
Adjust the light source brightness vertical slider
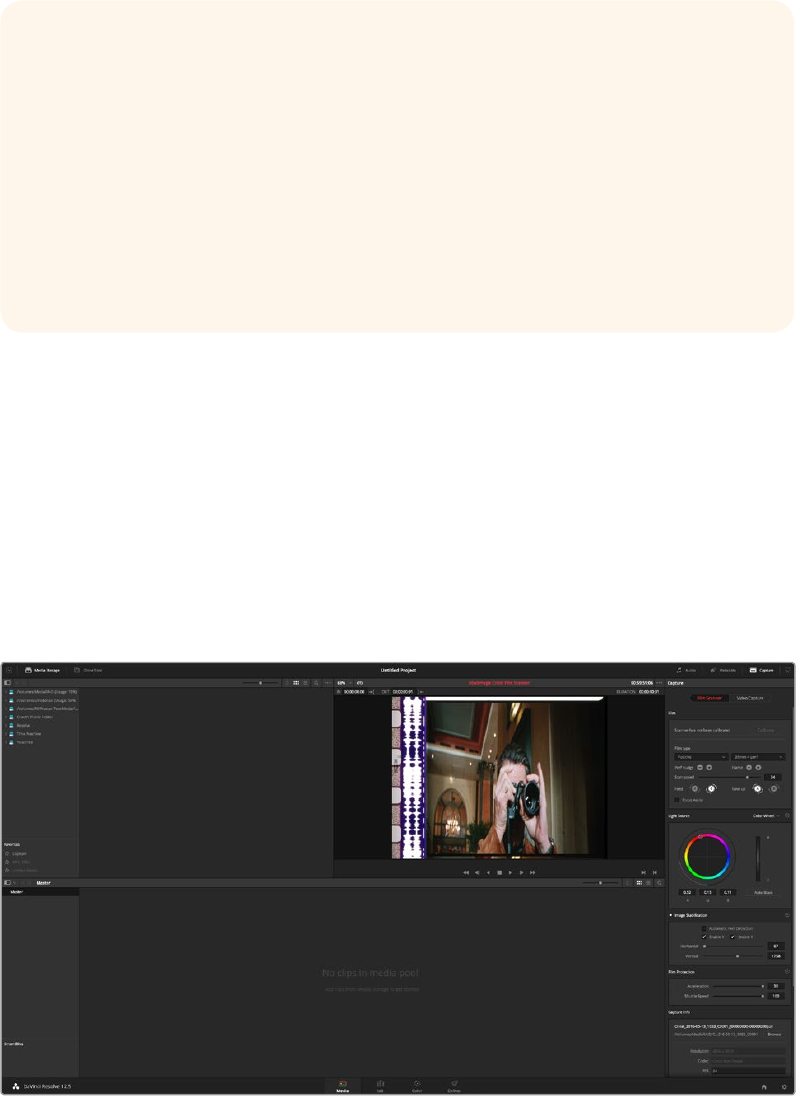(758, 858)
